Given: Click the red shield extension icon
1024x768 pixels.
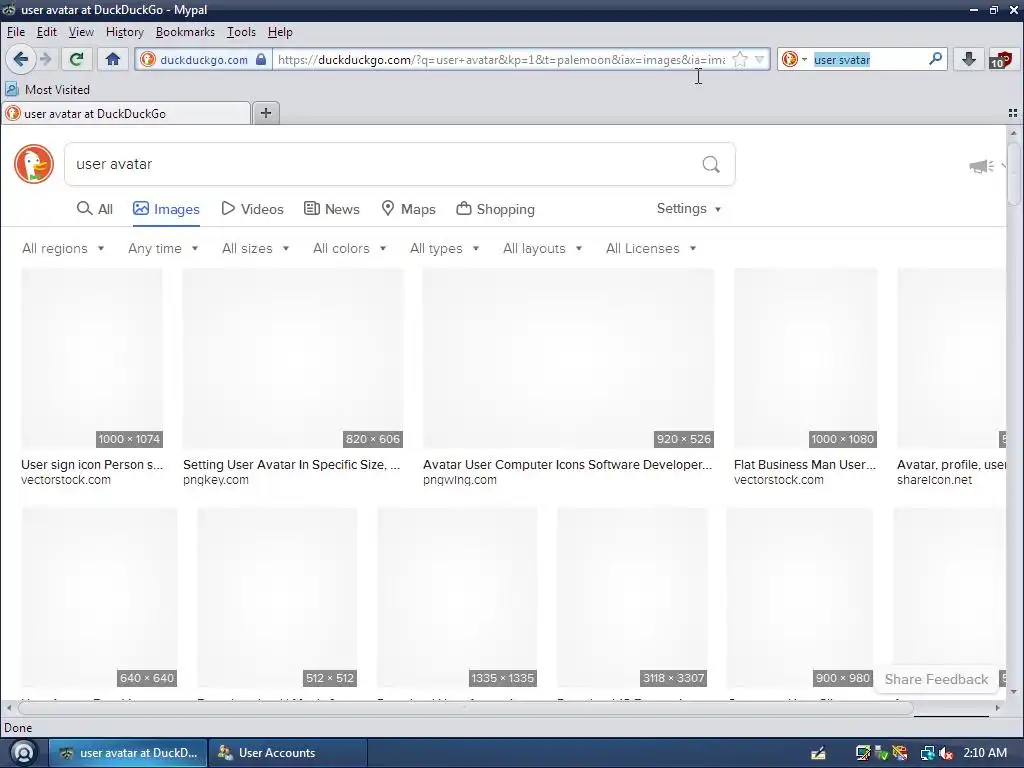Looking at the screenshot, I should pyautogui.click(x=1000, y=59).
